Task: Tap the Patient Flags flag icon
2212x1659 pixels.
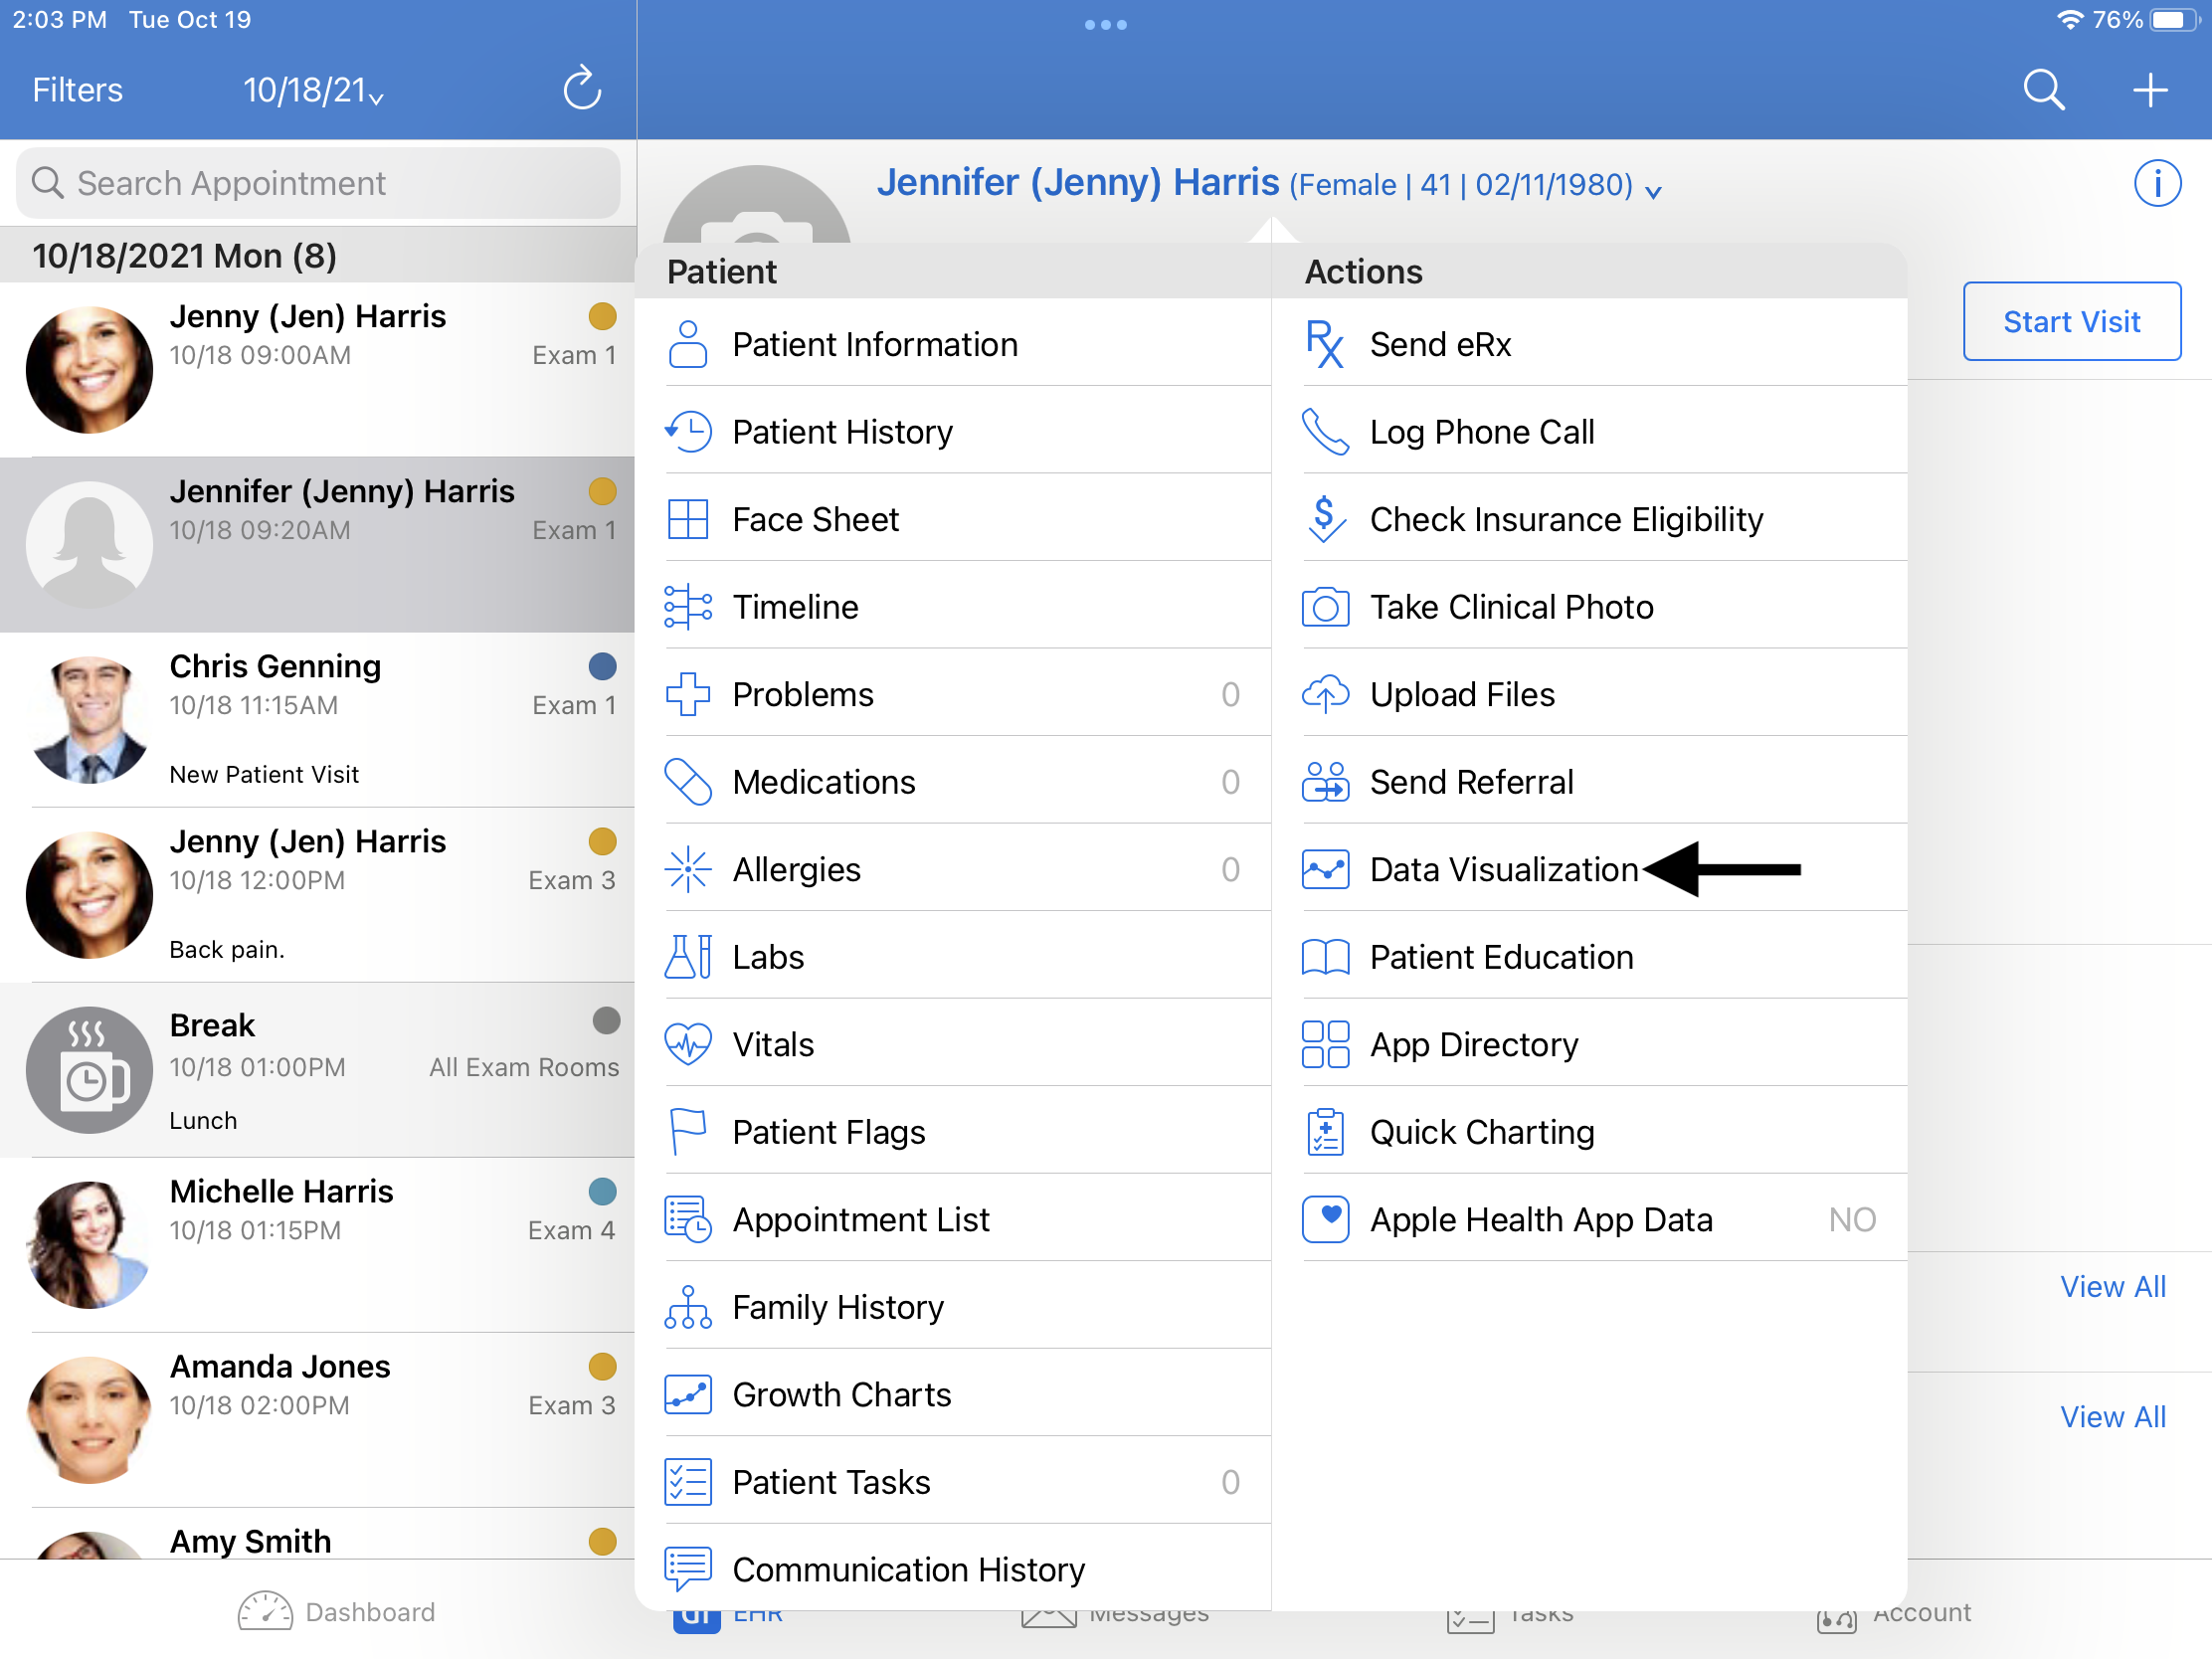Action: click(x=687, y=1132)
